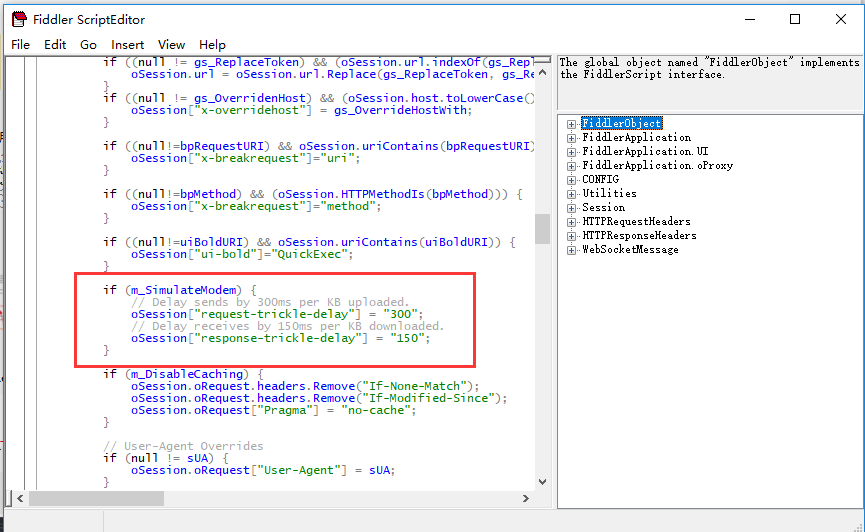Maximize the Fiddler ScriptEditor window
Screen dimensions: 865x532
pos(795,19)
